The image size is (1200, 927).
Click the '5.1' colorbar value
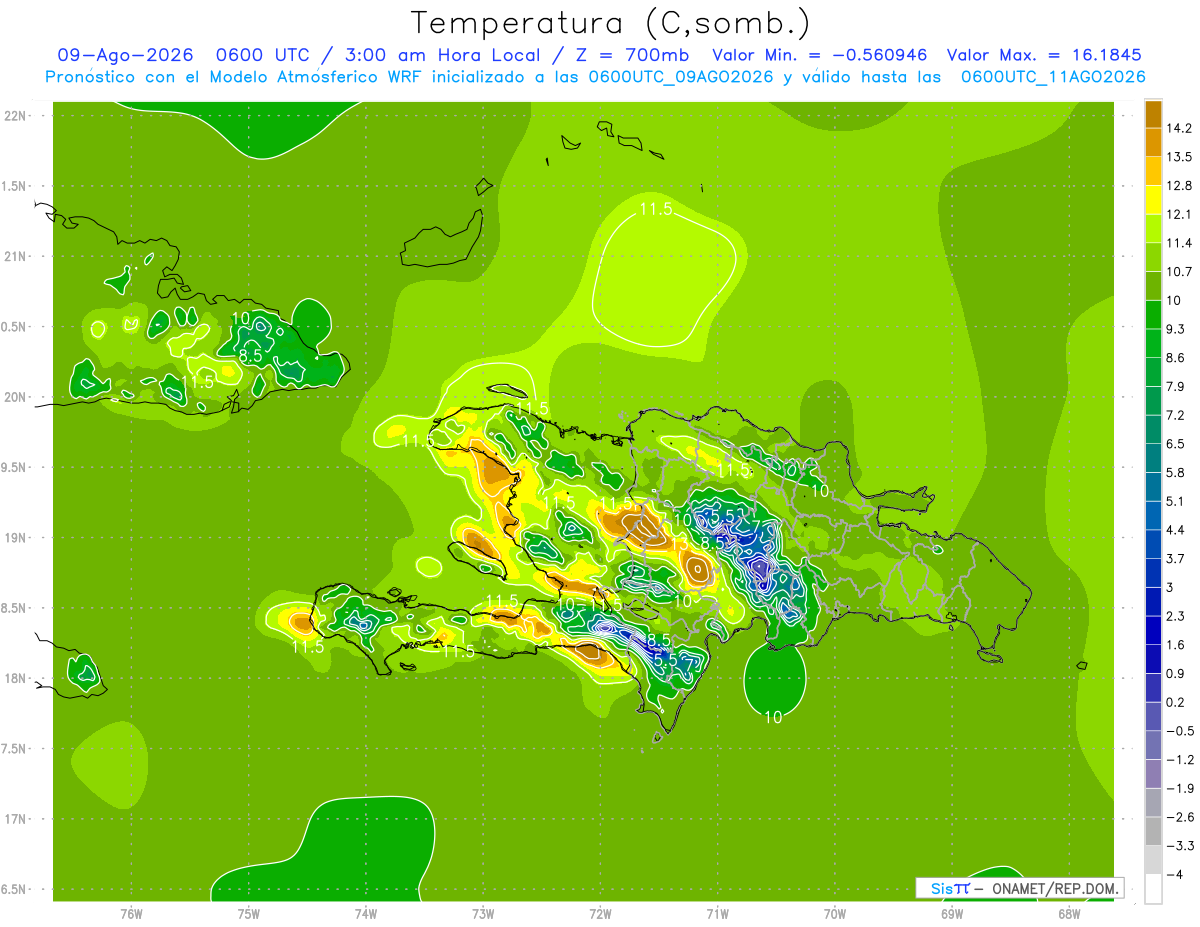pos(1176,501)
